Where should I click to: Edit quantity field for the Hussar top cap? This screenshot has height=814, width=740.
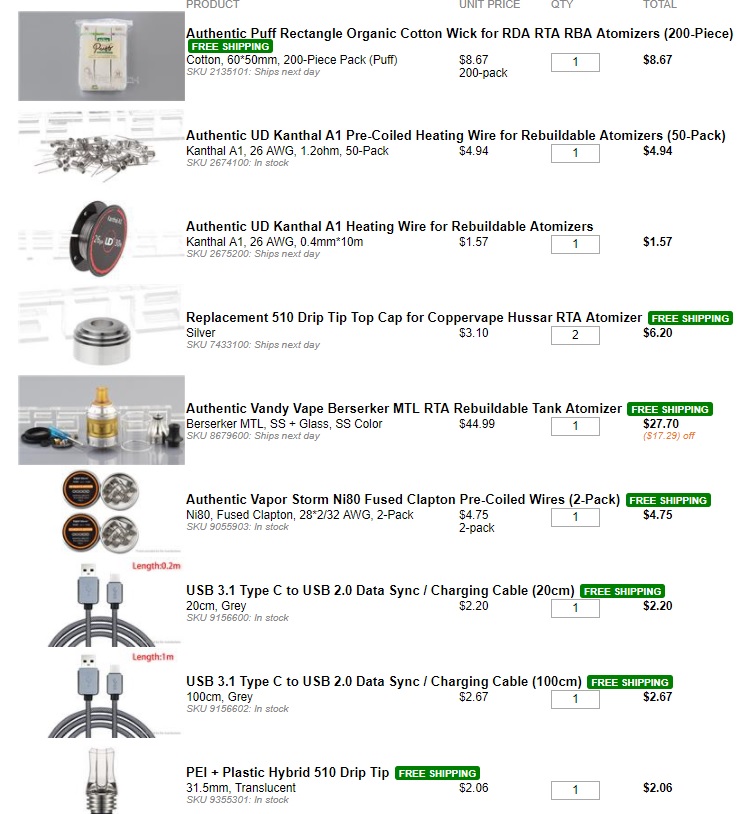pyautogui.click(x=575, y=335)
